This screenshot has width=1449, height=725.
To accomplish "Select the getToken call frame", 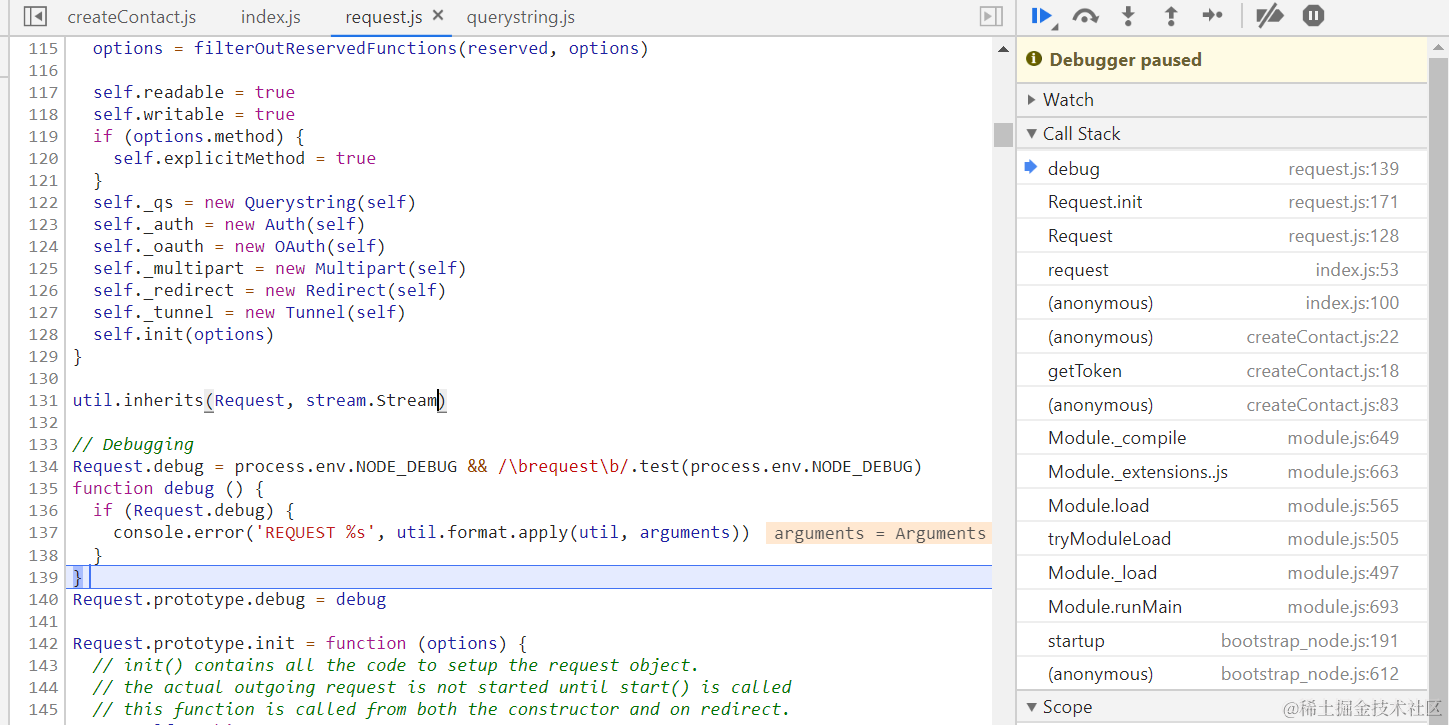I will 1222,371.
